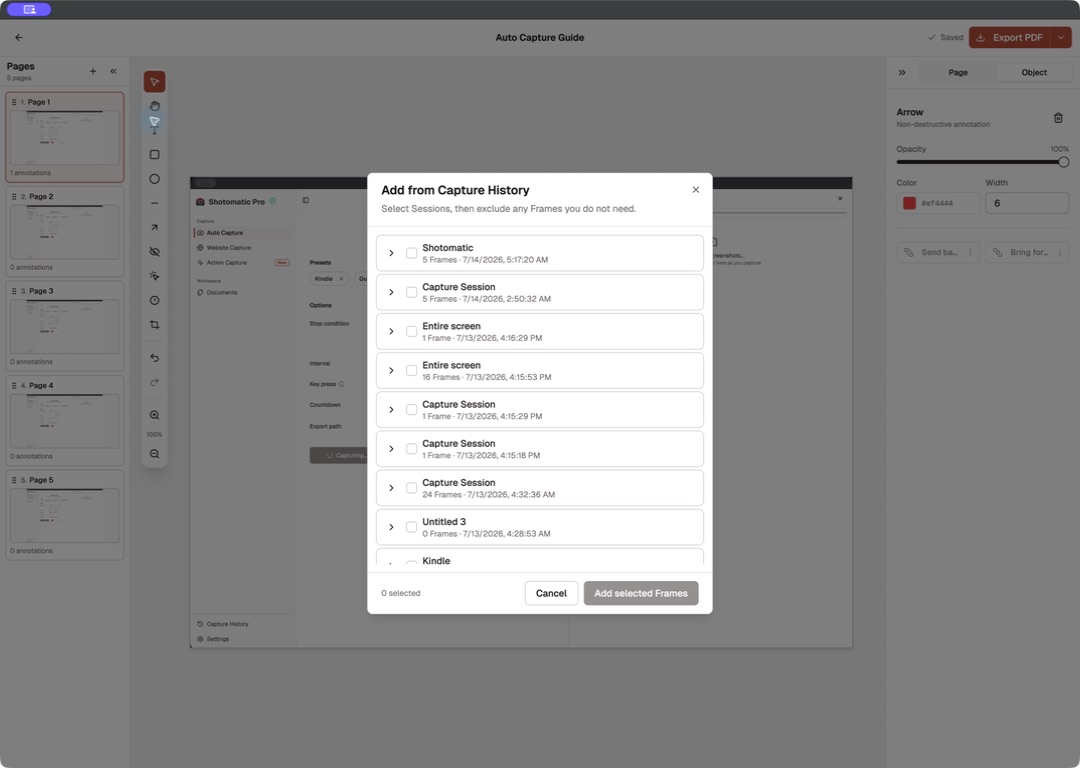Click the Width input field
The height and width of the screenshot is (768, 1080).
pos(1027,203)
